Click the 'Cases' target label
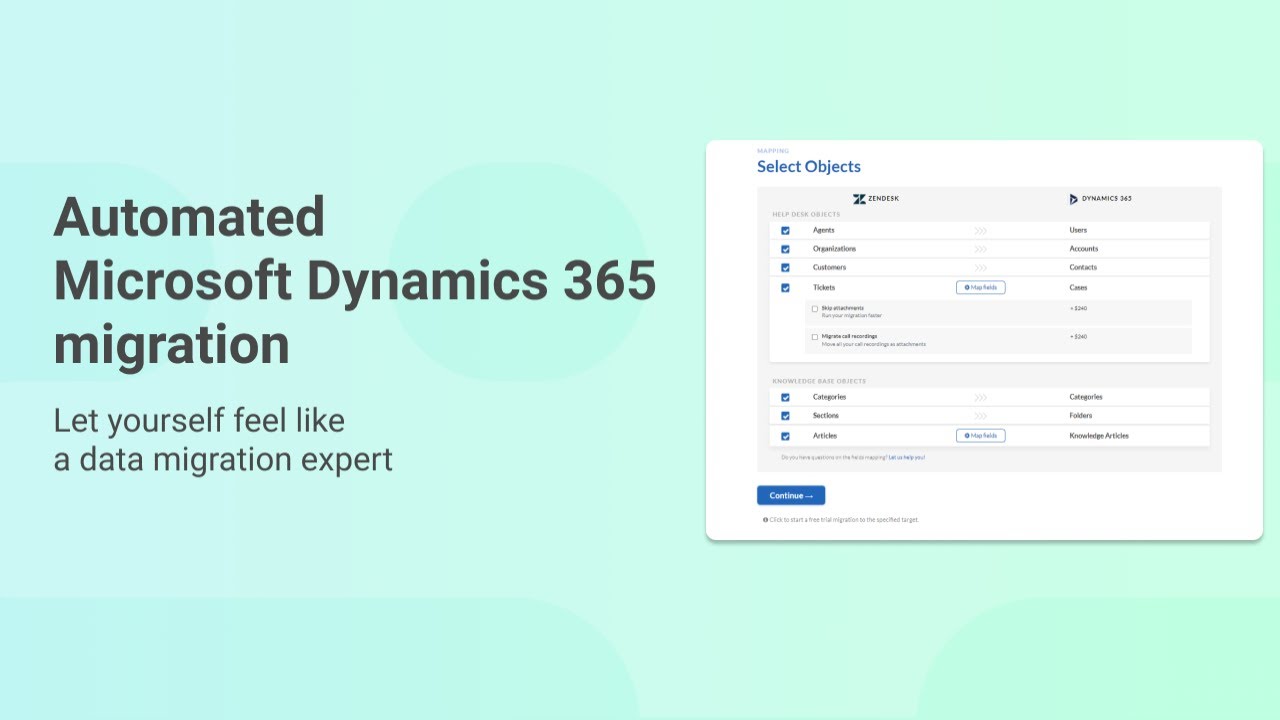This screenshot has width=1280, height=720. pyautogui.click(x=1079, y=288)
